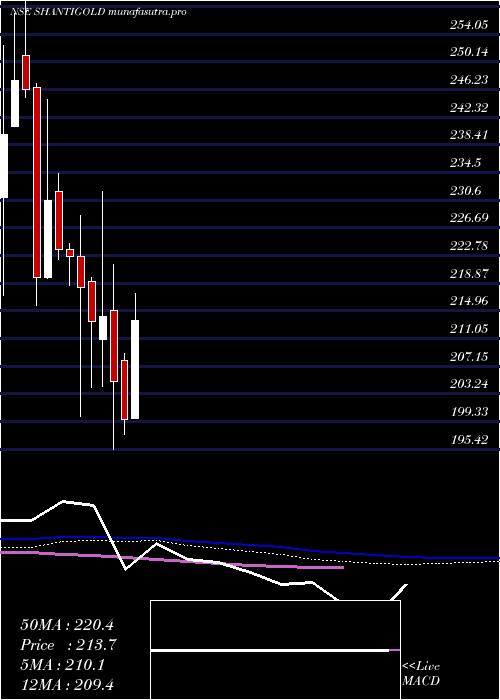Select the 222.78 price axis label
This screenshot has height=700, width=500.
469,246
